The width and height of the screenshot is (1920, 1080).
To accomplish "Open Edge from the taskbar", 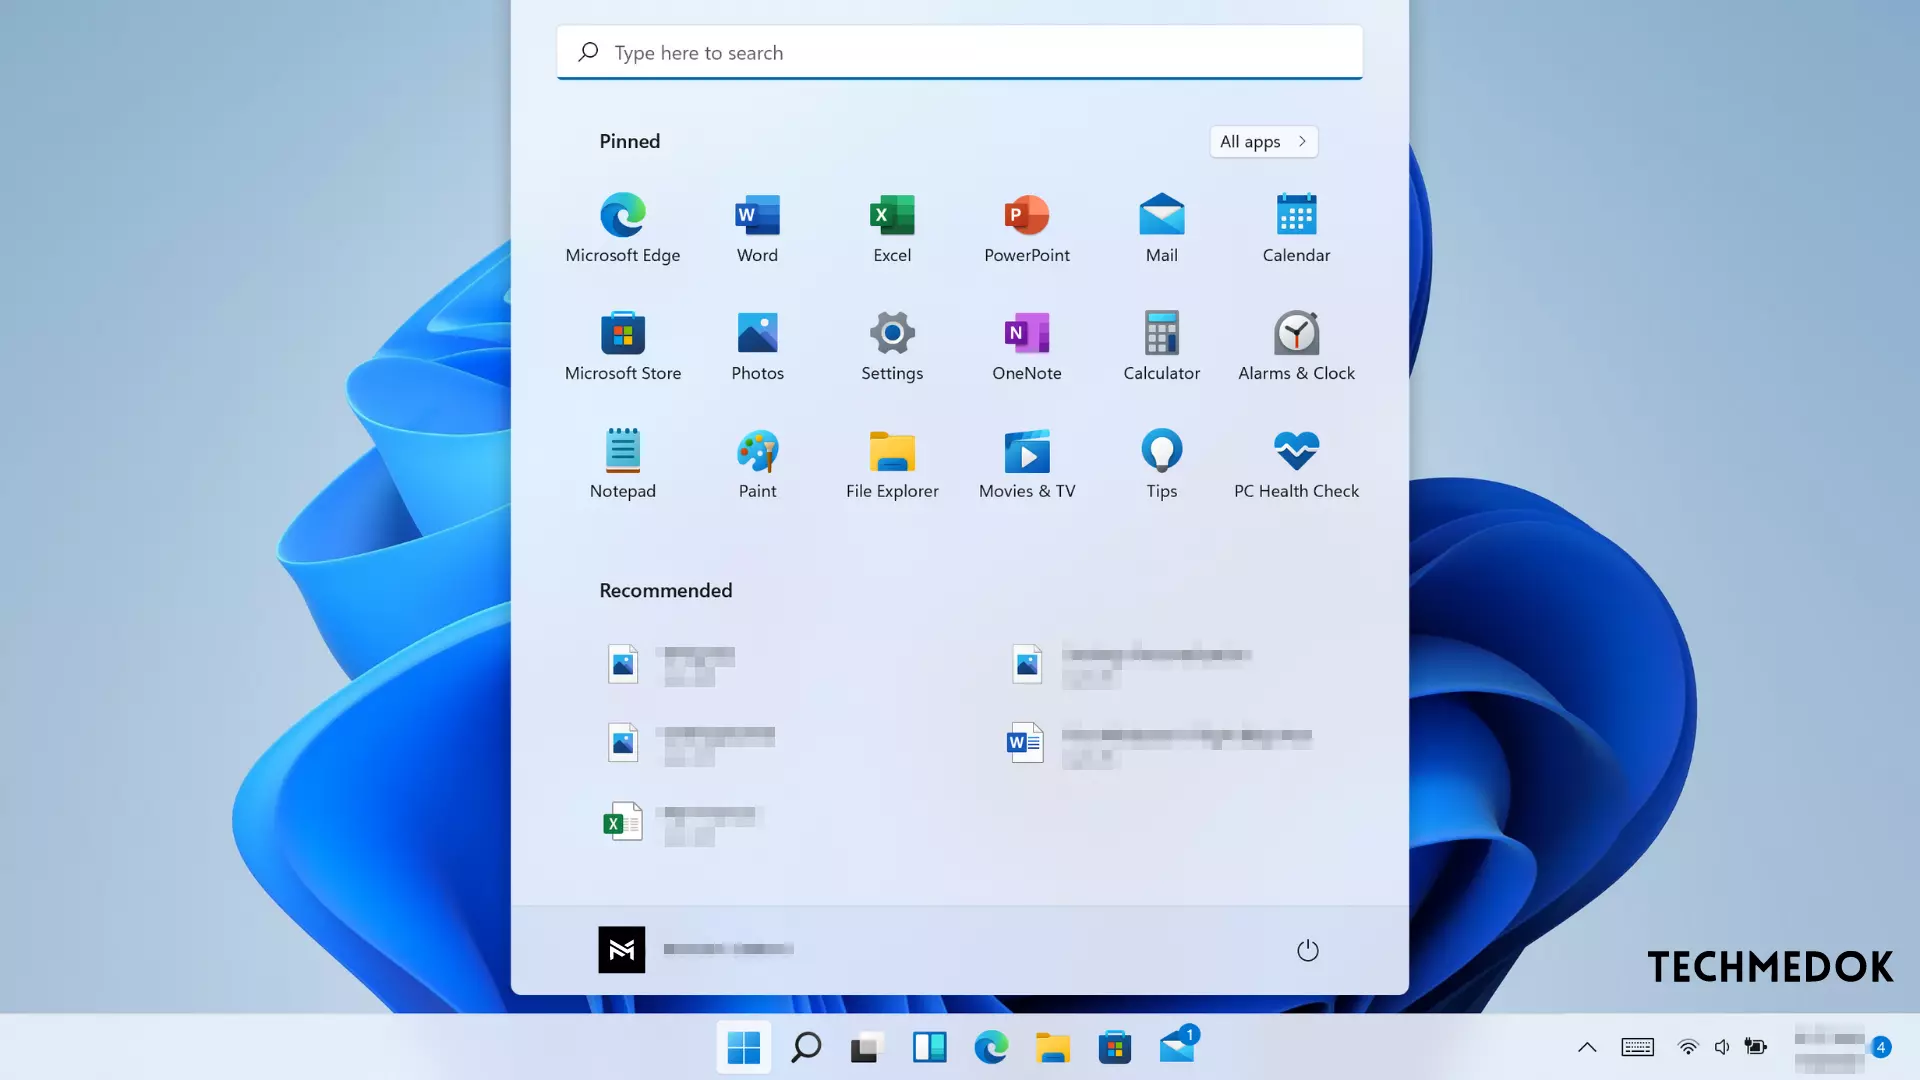I will pyautogui.click(x=991, y=1047).
